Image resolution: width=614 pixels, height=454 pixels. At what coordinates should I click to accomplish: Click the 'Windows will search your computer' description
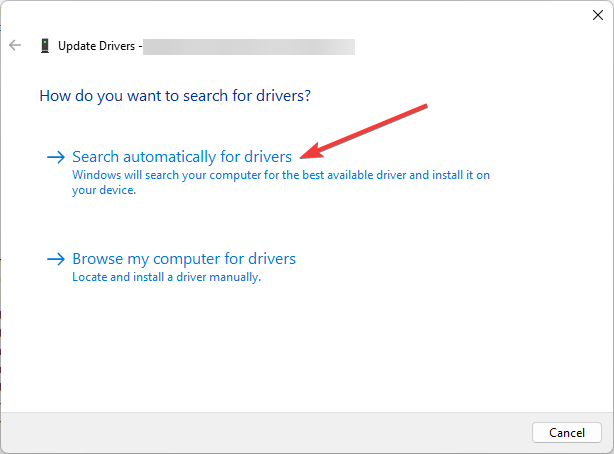coord(281,175)
